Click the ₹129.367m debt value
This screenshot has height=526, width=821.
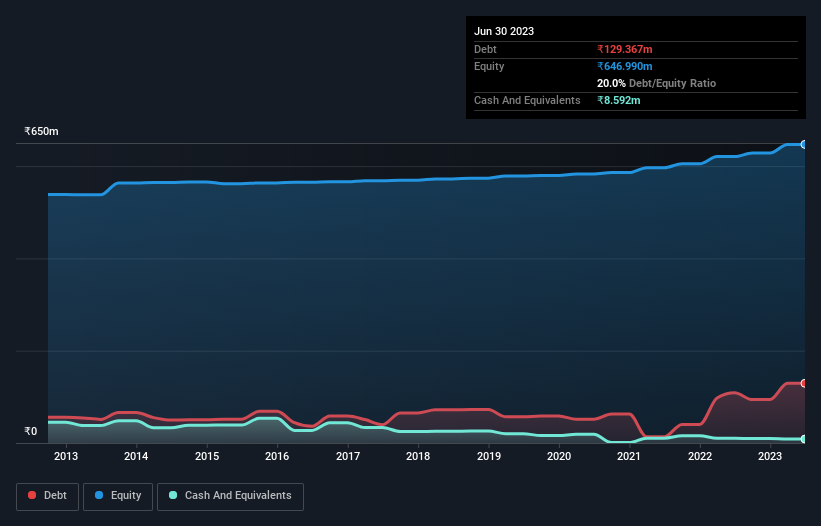[x=625, y=49]
